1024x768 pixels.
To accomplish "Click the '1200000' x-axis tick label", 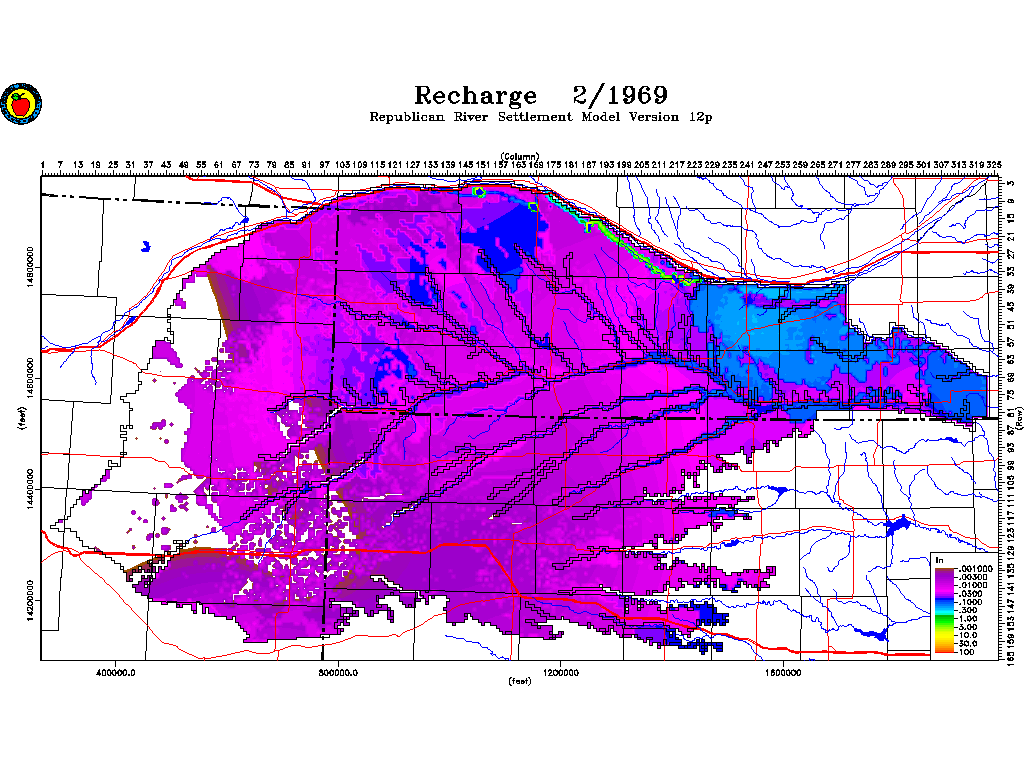I will [561, 672].
